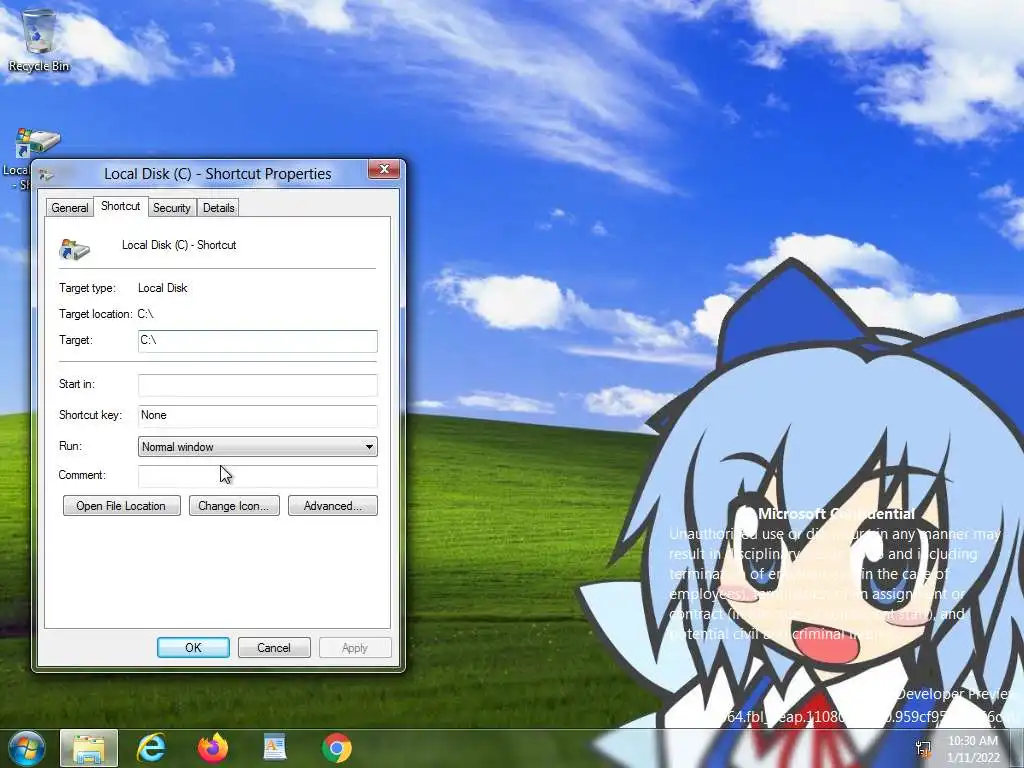Confirm with the OK button
Screen dimensions: 1024x768
[x=193, y=647]
